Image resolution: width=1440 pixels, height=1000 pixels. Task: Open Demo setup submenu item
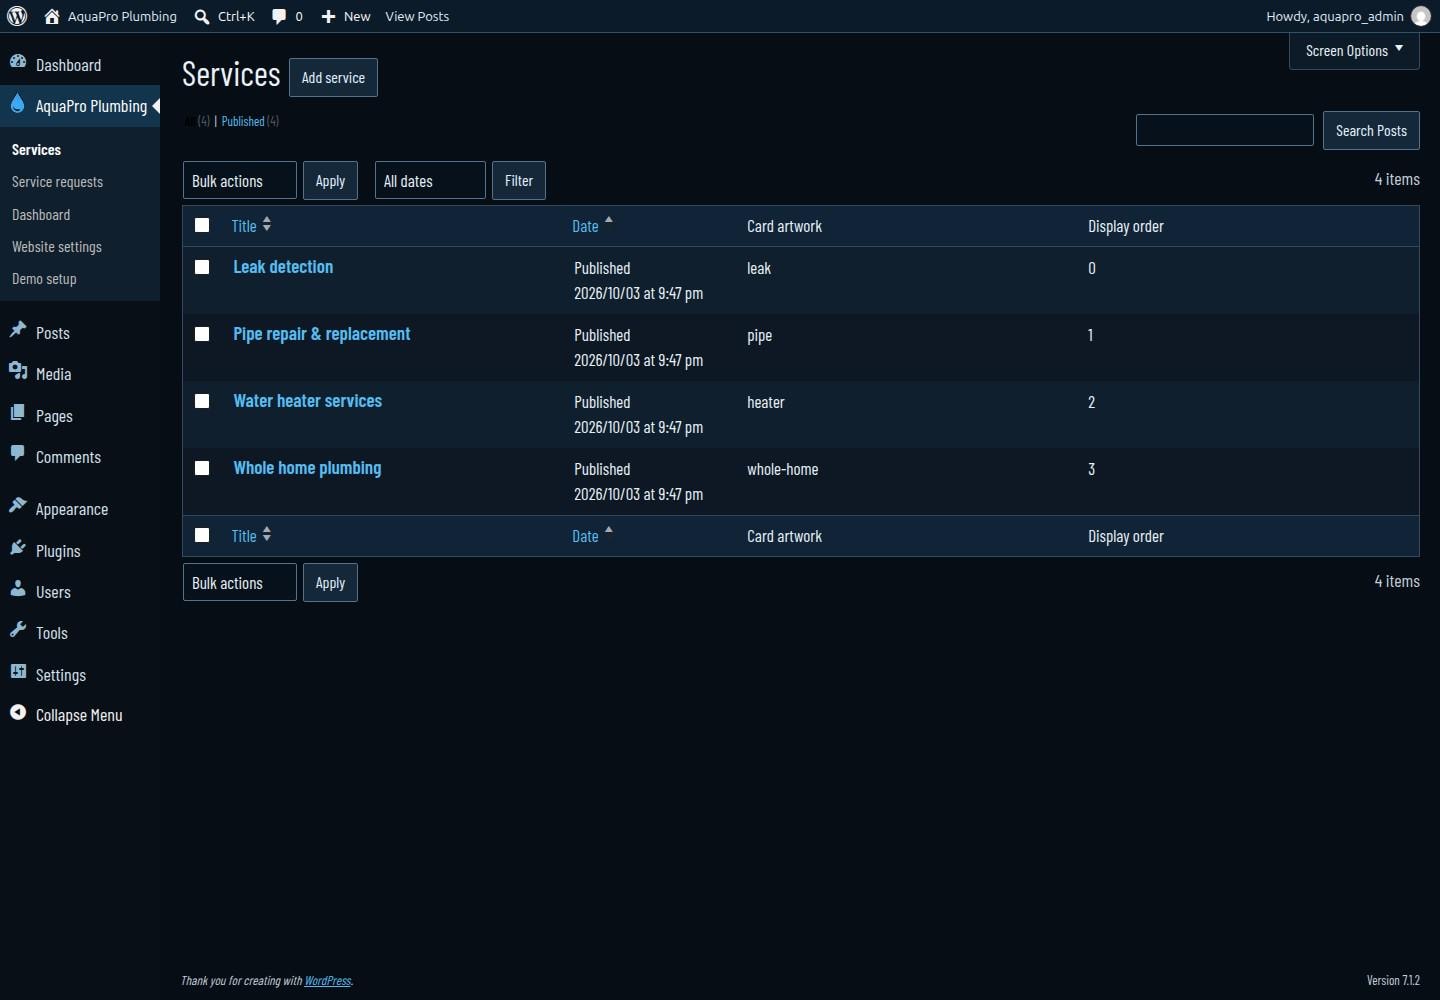point(44,279)
